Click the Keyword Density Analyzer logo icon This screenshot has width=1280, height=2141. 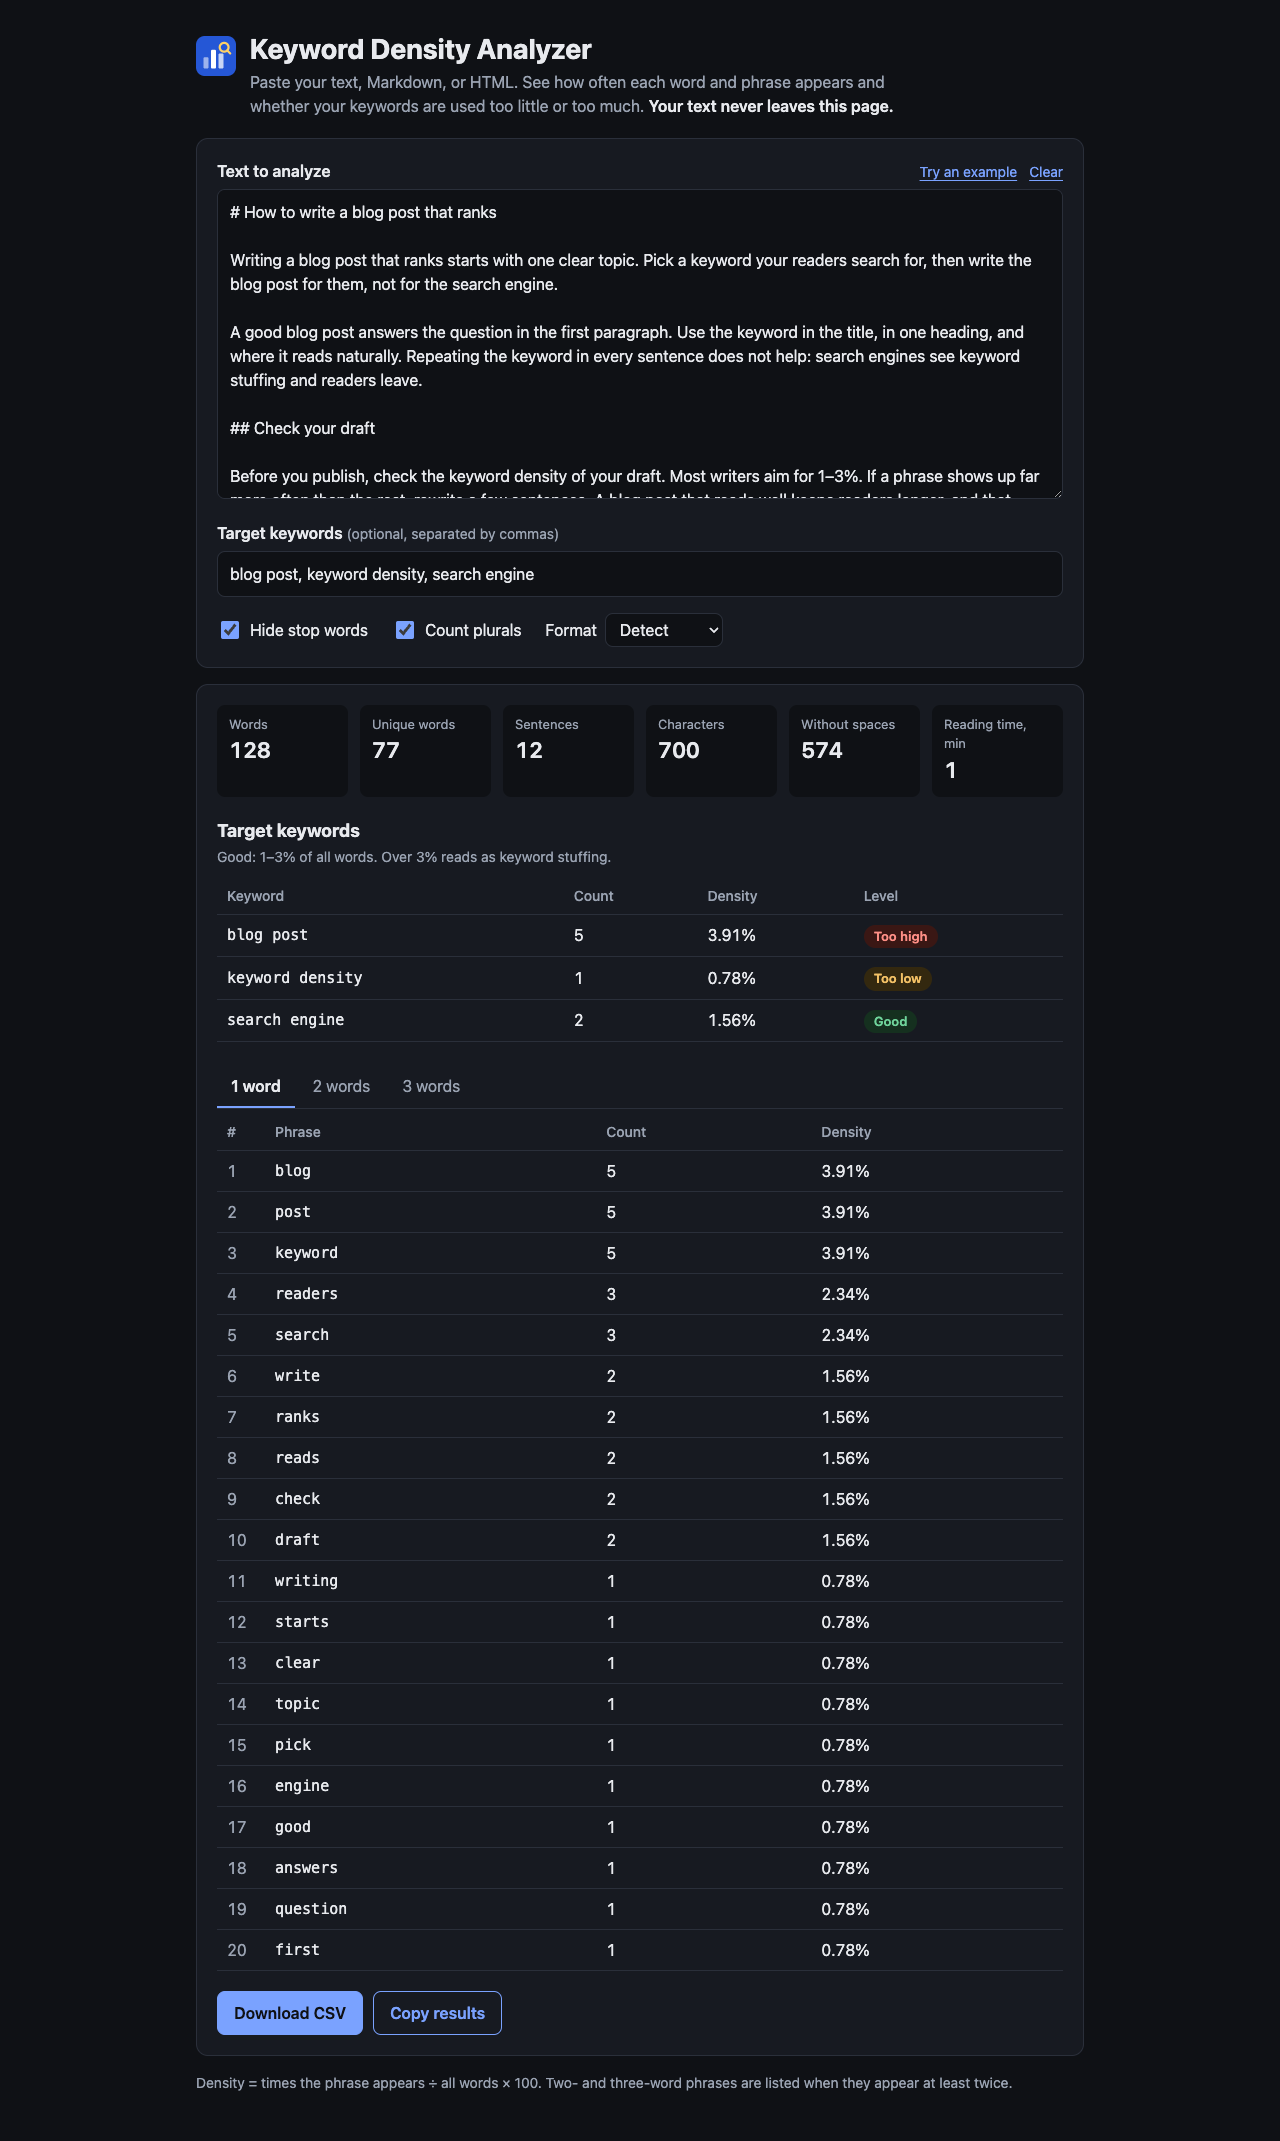pyautogui.click(x=216, y=56)
